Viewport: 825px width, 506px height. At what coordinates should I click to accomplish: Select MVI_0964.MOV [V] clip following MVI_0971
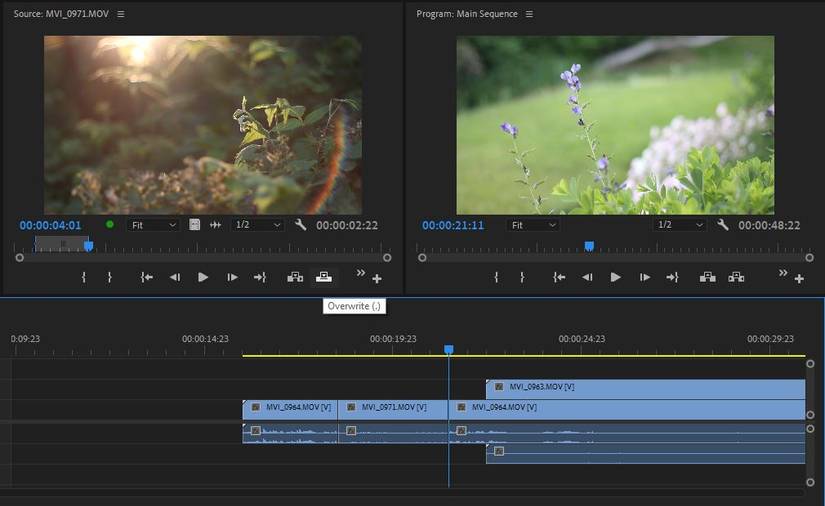[x=627, y=410]
